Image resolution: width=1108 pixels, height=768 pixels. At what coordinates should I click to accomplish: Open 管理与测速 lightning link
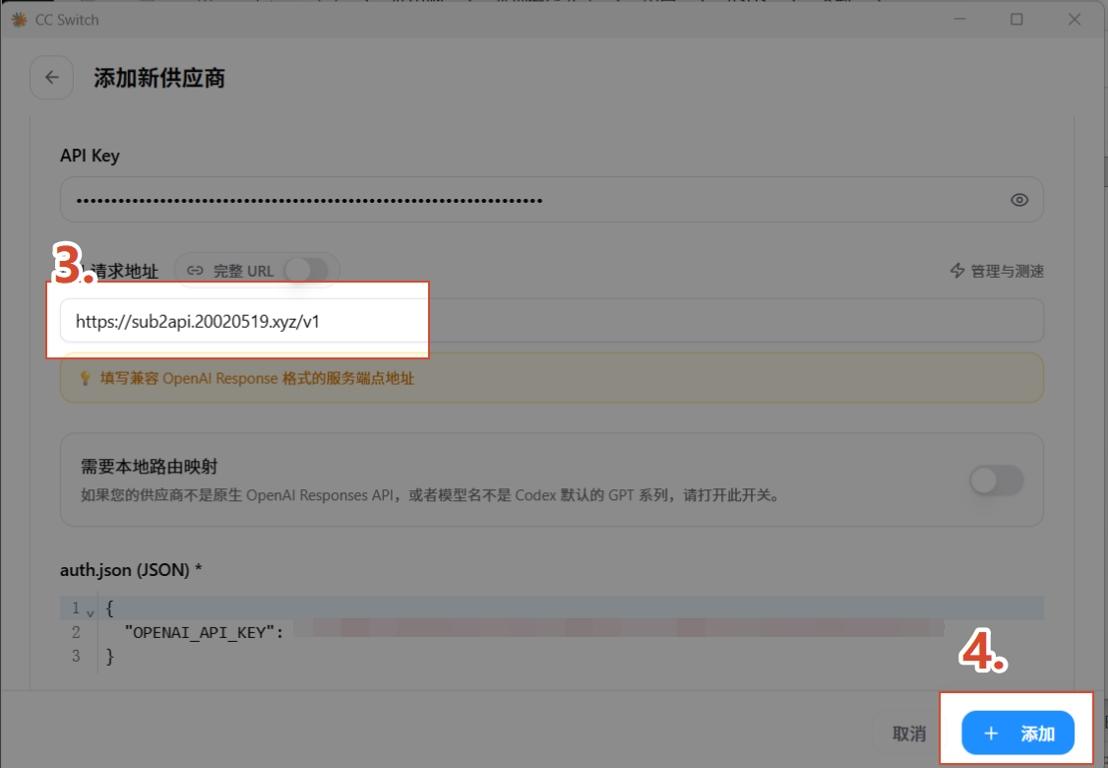996,271
